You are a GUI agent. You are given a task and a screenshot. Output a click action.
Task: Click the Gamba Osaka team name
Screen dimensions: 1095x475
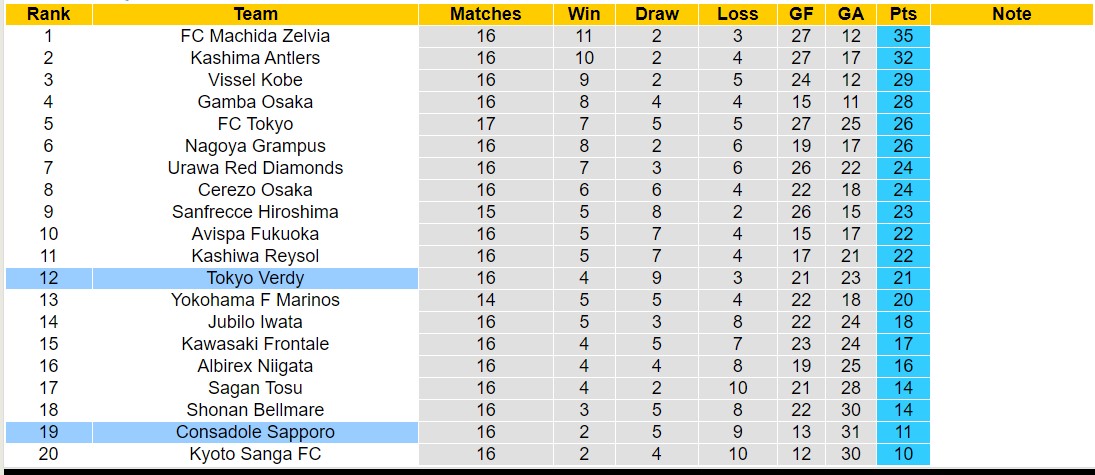[x=255, y=102]
